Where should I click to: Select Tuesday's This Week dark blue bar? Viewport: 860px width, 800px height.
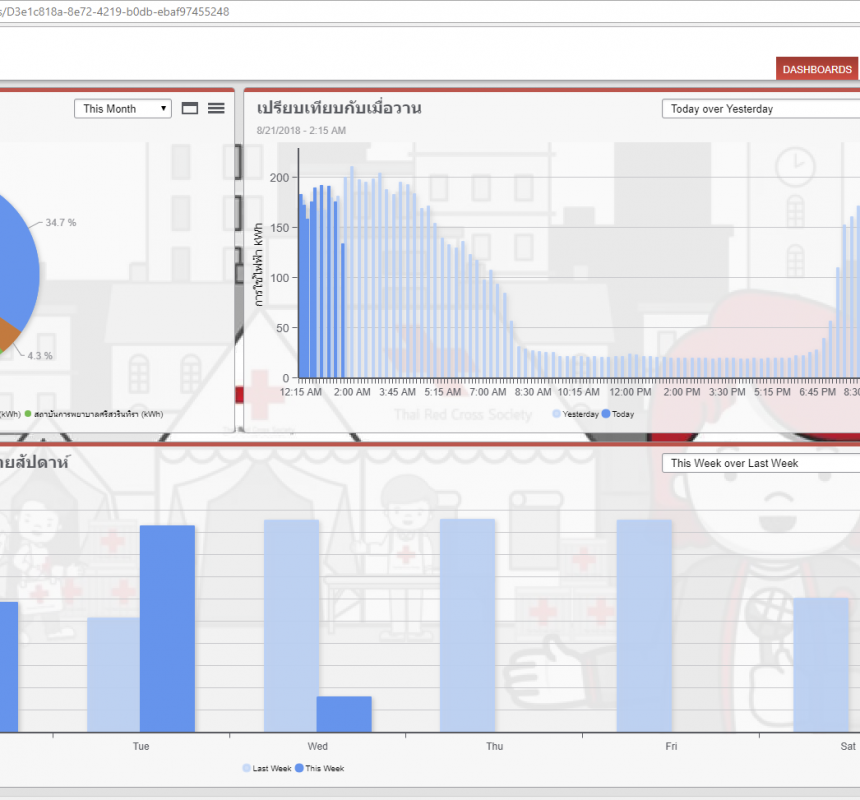[167, 628]
